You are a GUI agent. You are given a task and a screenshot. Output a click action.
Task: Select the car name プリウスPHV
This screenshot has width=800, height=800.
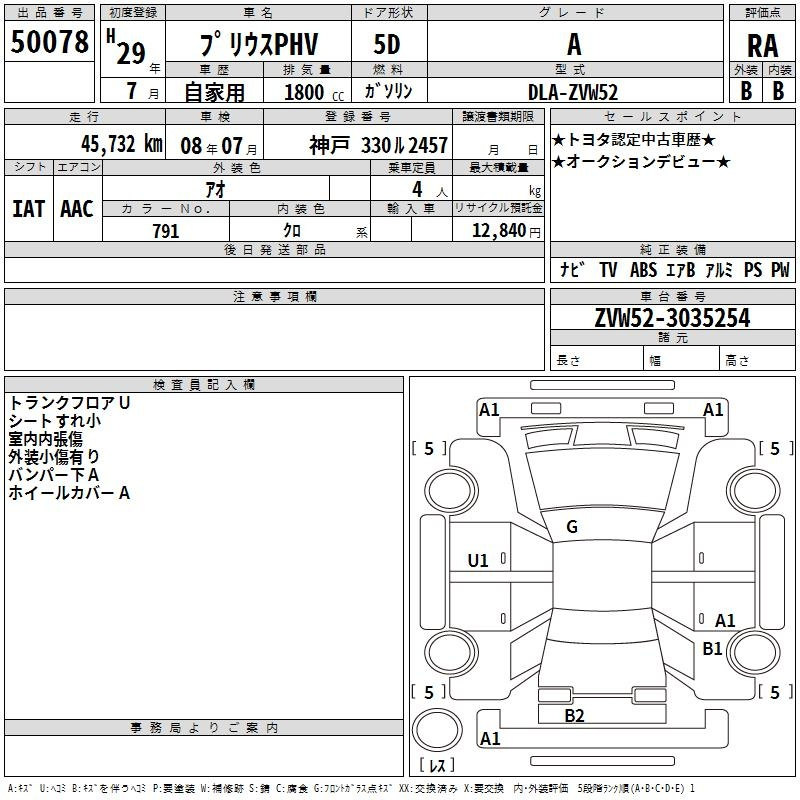(x=259, y=44)
